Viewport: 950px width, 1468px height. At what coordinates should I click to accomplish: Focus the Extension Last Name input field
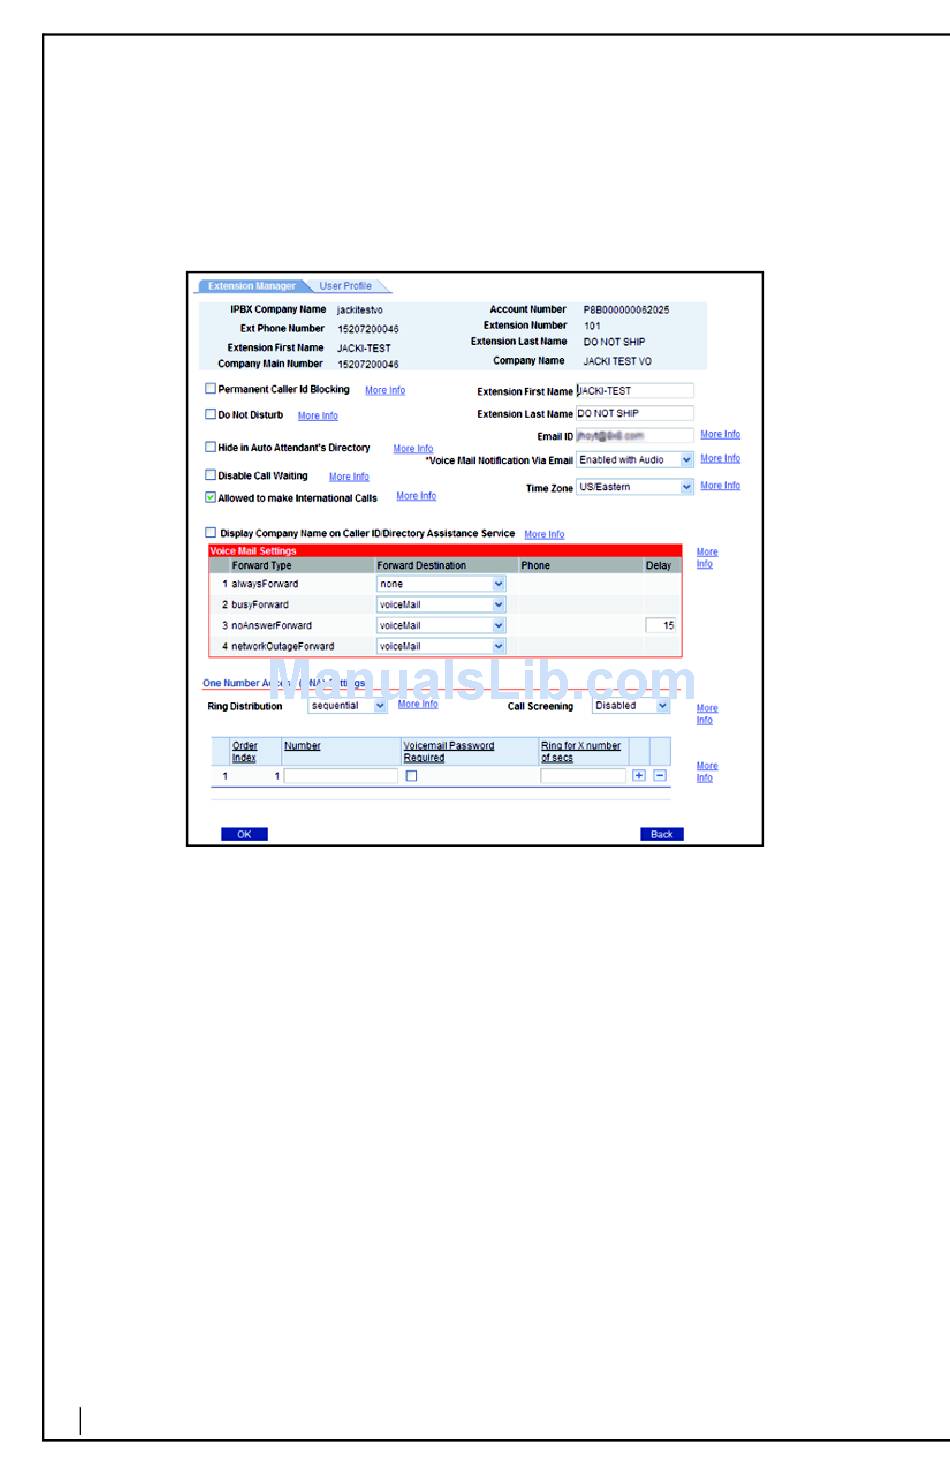pyautogui.click(x=635, y=413)
